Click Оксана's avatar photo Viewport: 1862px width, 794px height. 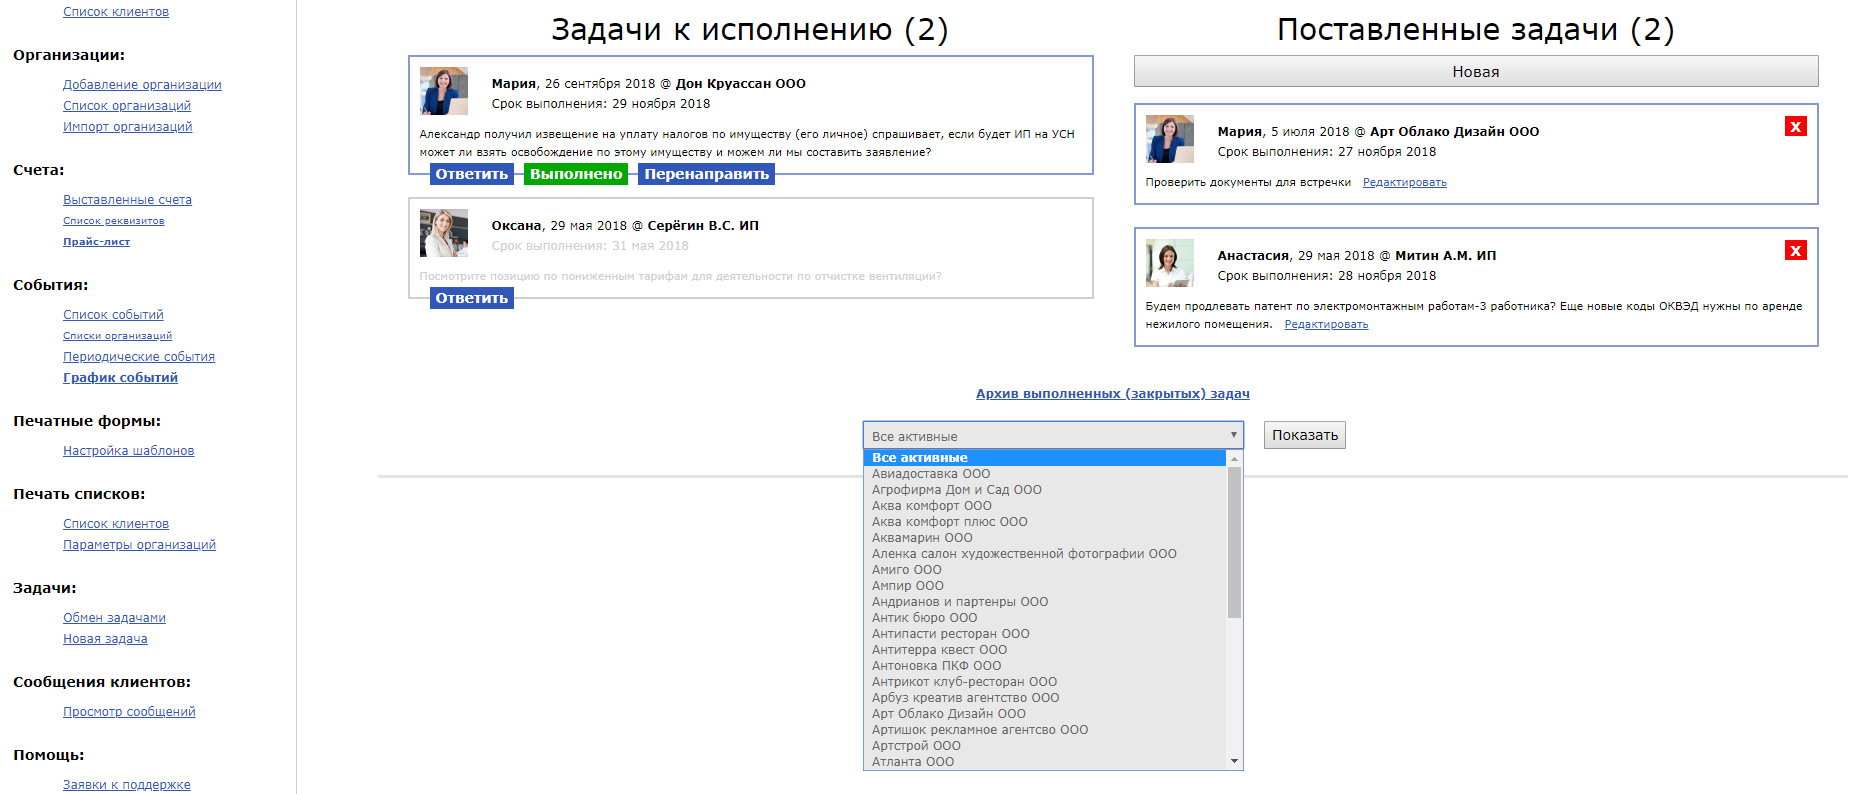[x=443, y=233]
